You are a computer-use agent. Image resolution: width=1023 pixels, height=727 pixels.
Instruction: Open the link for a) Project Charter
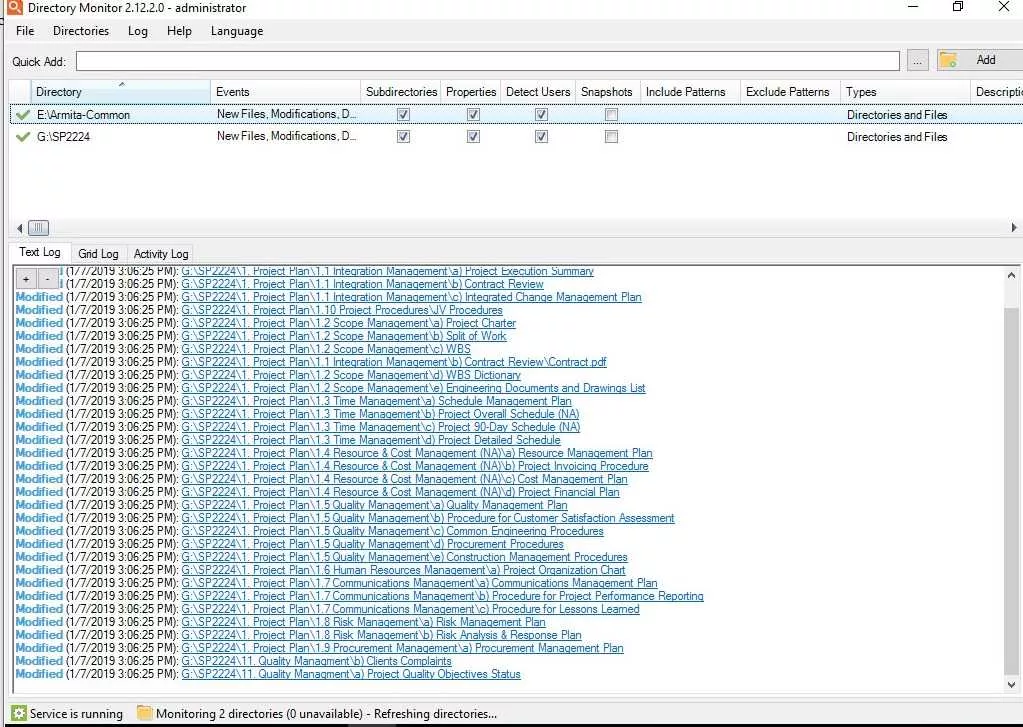click(348, 323)
